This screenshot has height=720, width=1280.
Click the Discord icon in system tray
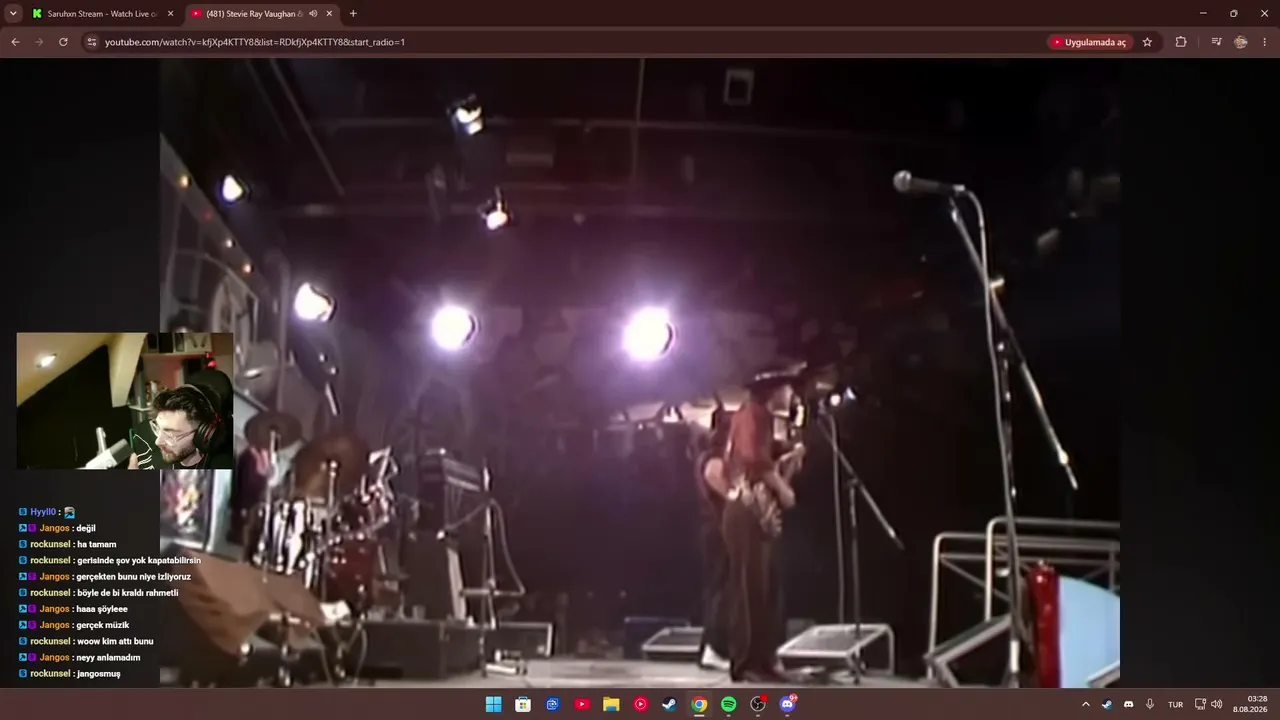click(1129, 704)
